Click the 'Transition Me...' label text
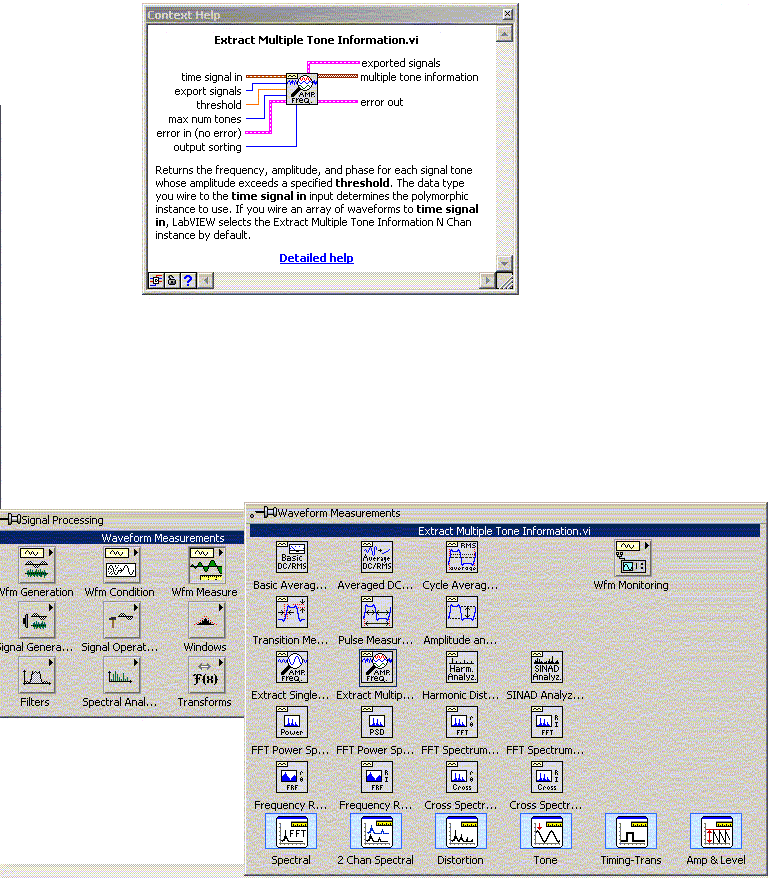This screenshot has height=878, width=768. (x=290, y=640)
